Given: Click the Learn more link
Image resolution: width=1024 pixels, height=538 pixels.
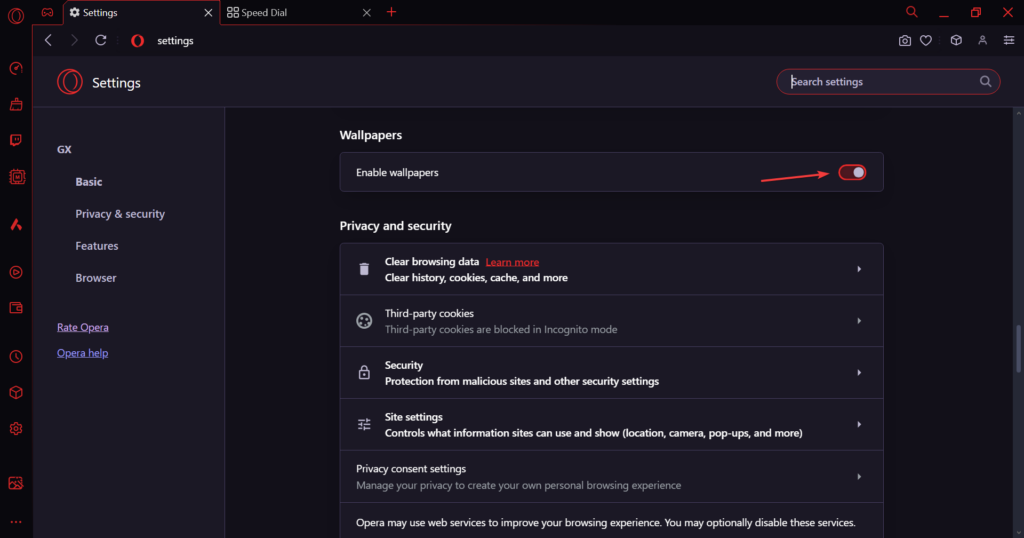Looking at the screenshot, I should 512,262.
